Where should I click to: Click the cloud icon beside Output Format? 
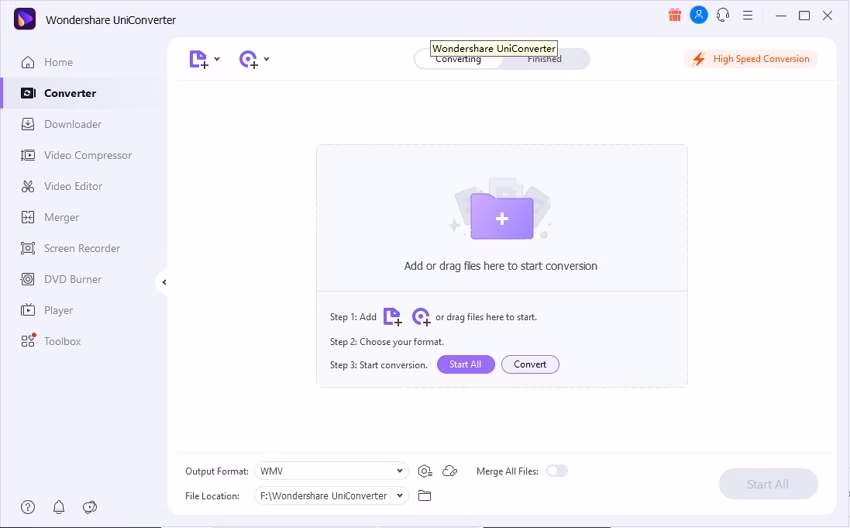tap(450, 471)
